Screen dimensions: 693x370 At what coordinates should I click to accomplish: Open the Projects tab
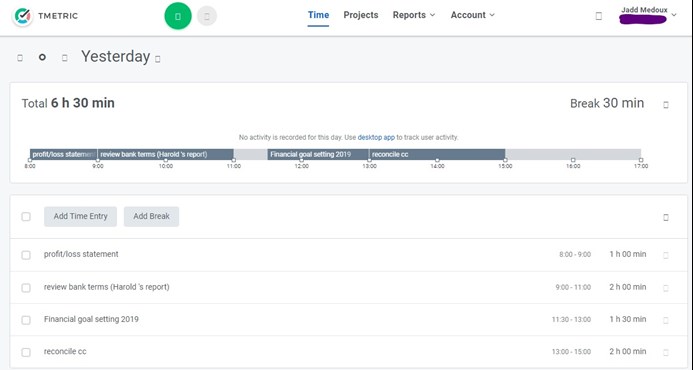click(361, 15)
